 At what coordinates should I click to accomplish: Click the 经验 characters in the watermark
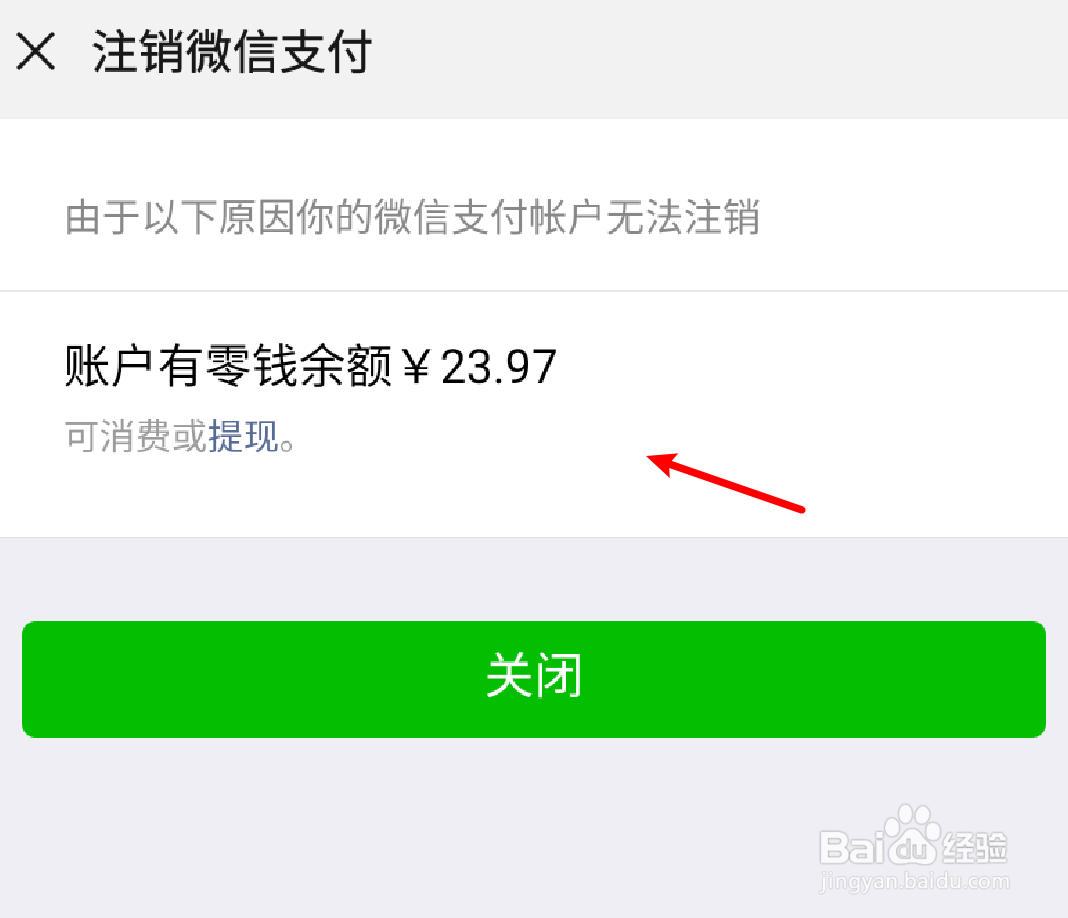tap(975, 848)
